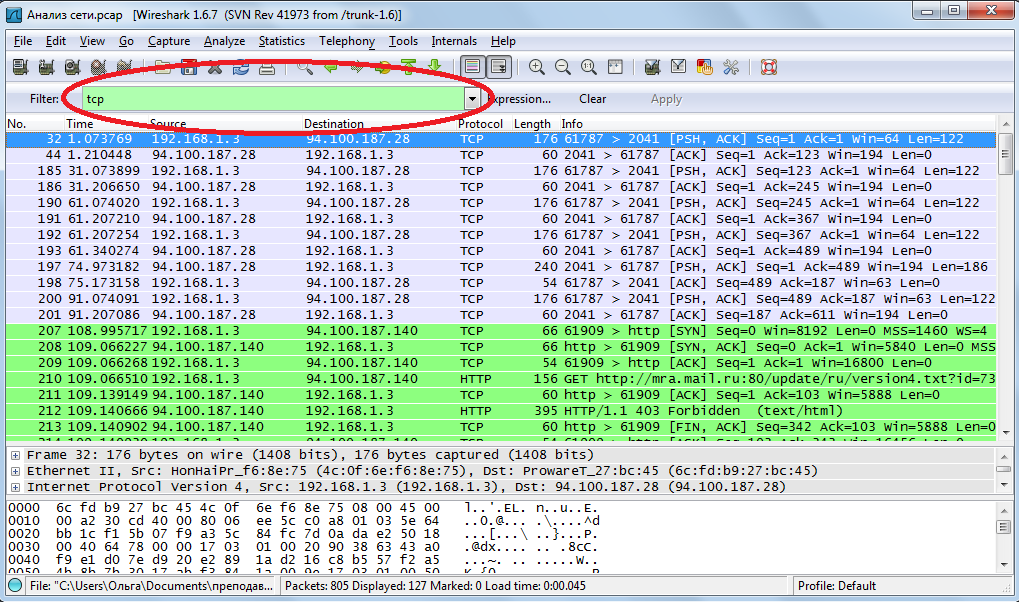This screenshot has width=1019, height=602.
Task: Open preferences wrench icon
Action: tap(731, 67)
